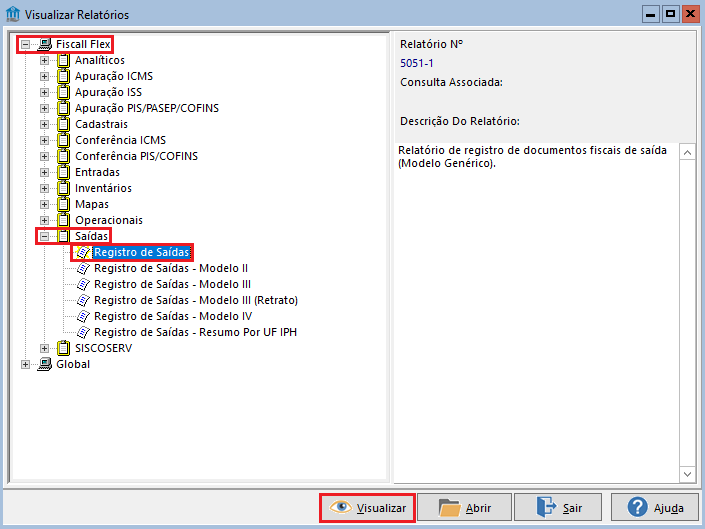The image size is (705, 529).
Task: Expand the Operacionais folder
Action: click(x=44, y=220)
